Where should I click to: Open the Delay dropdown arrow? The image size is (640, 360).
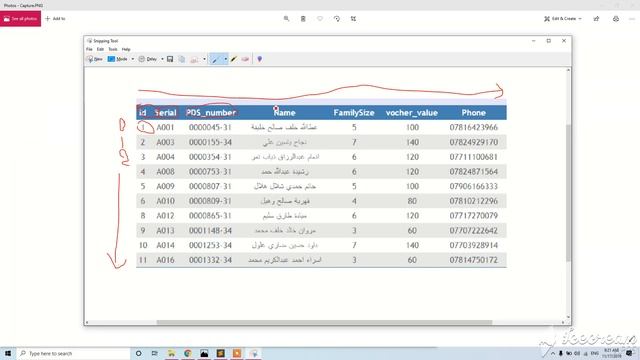[x=162, y=59]
